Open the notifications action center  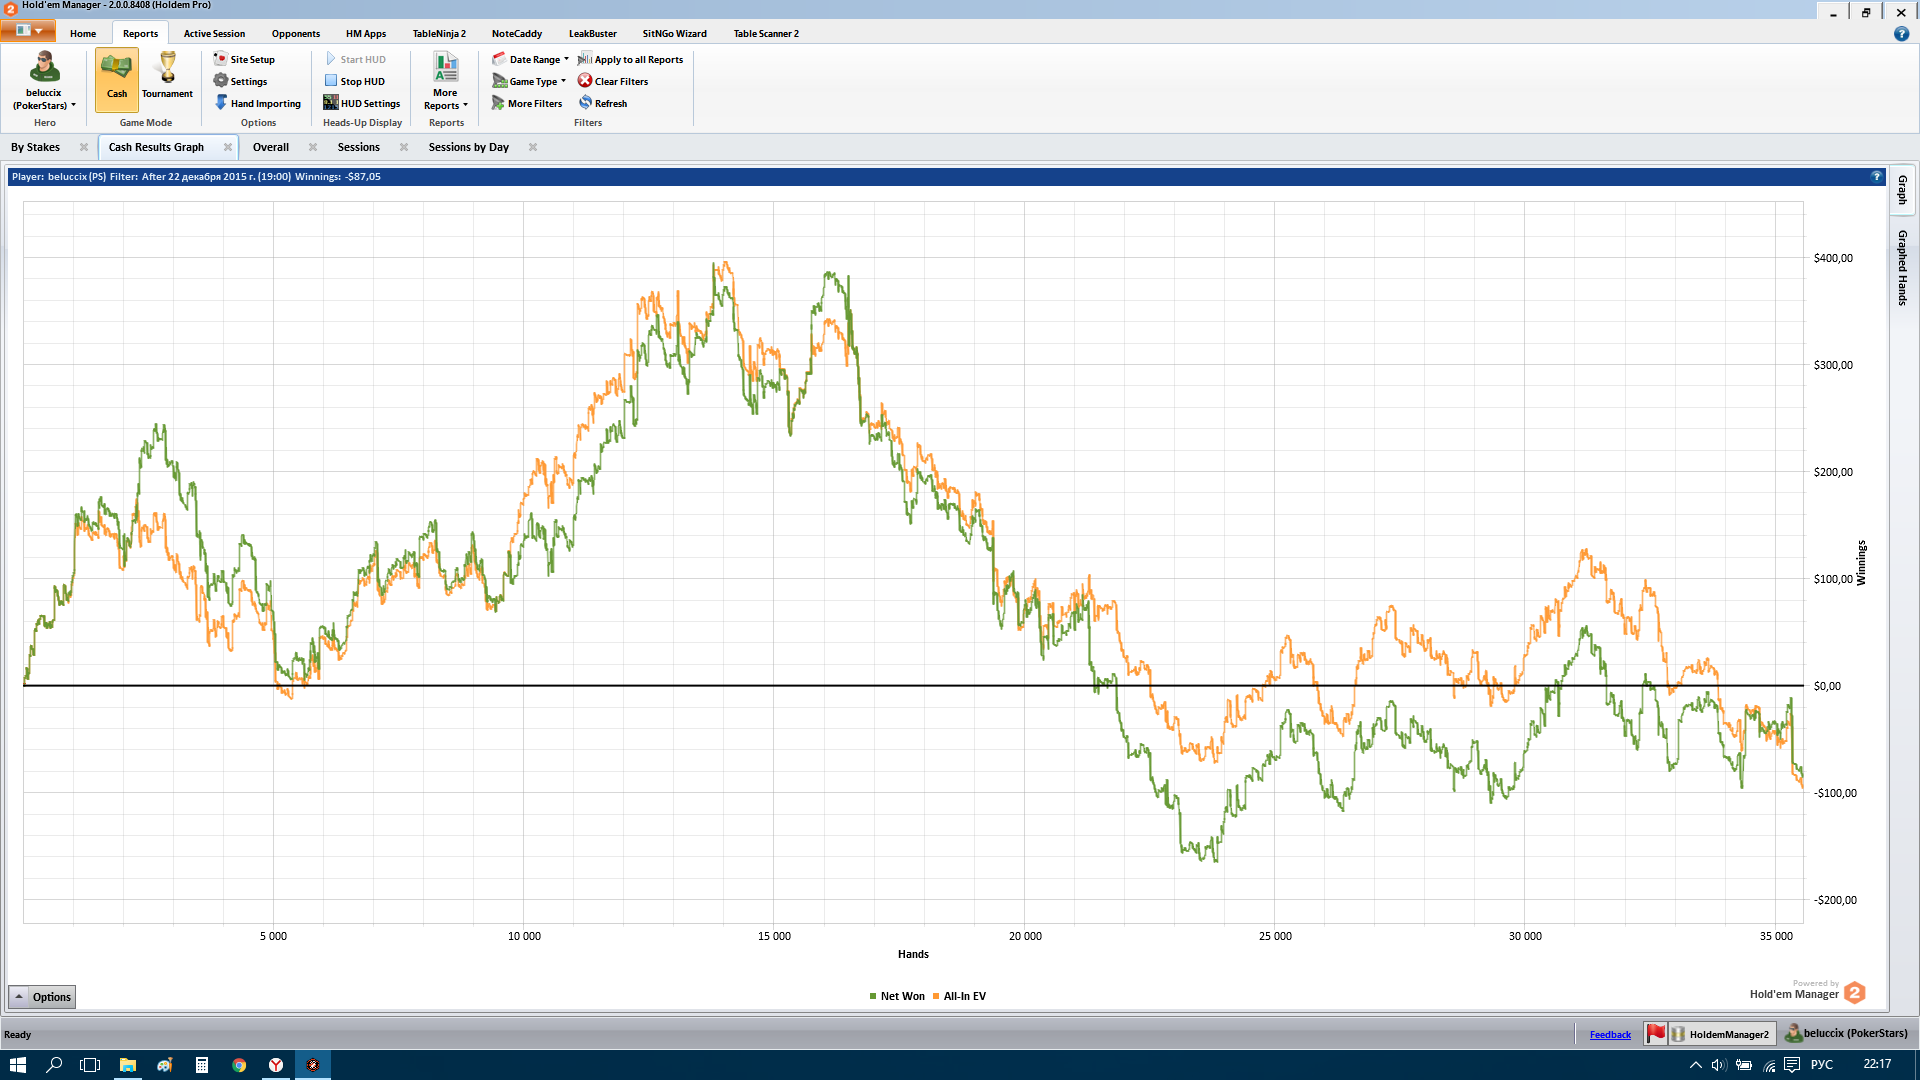point(1792,1065)
